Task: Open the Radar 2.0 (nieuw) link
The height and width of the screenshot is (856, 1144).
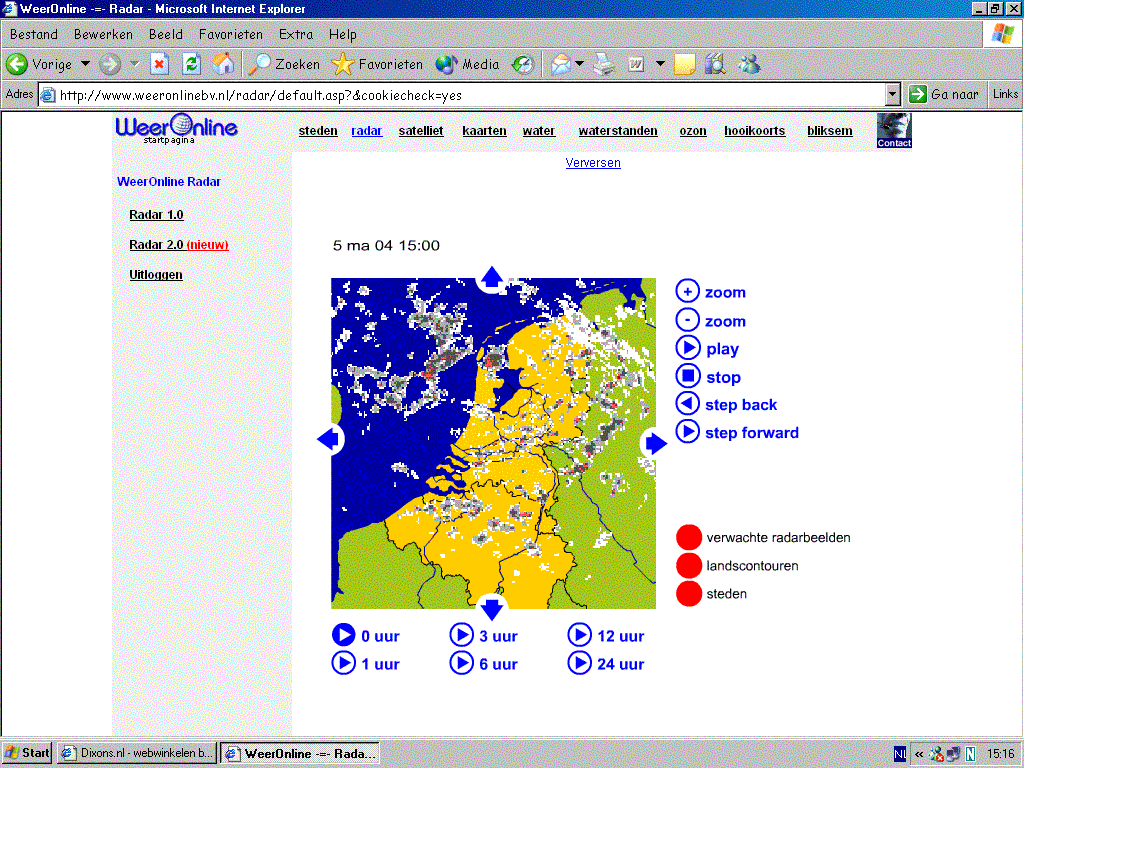Action: pos(179,244)
